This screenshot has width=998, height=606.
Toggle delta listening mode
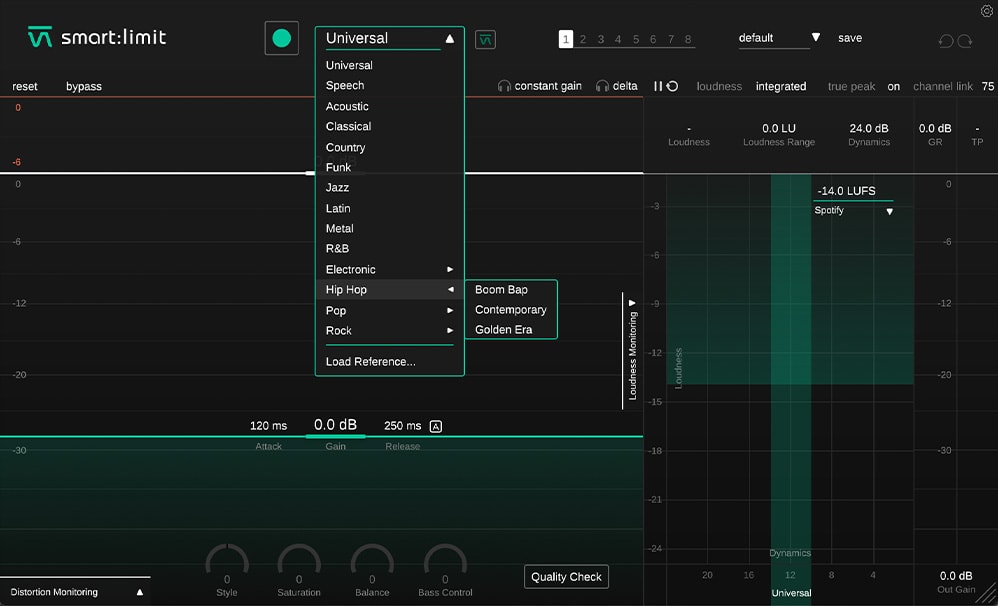coord(616,86)
